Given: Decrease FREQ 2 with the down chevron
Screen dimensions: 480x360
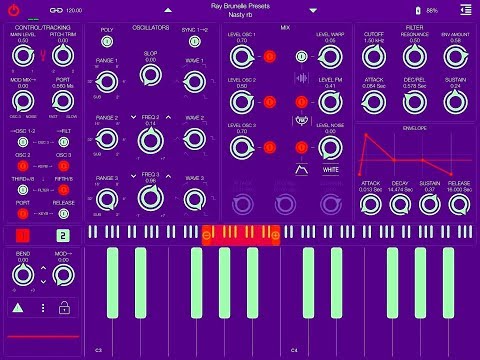Looking at the screenshot, I should (133, 117).
